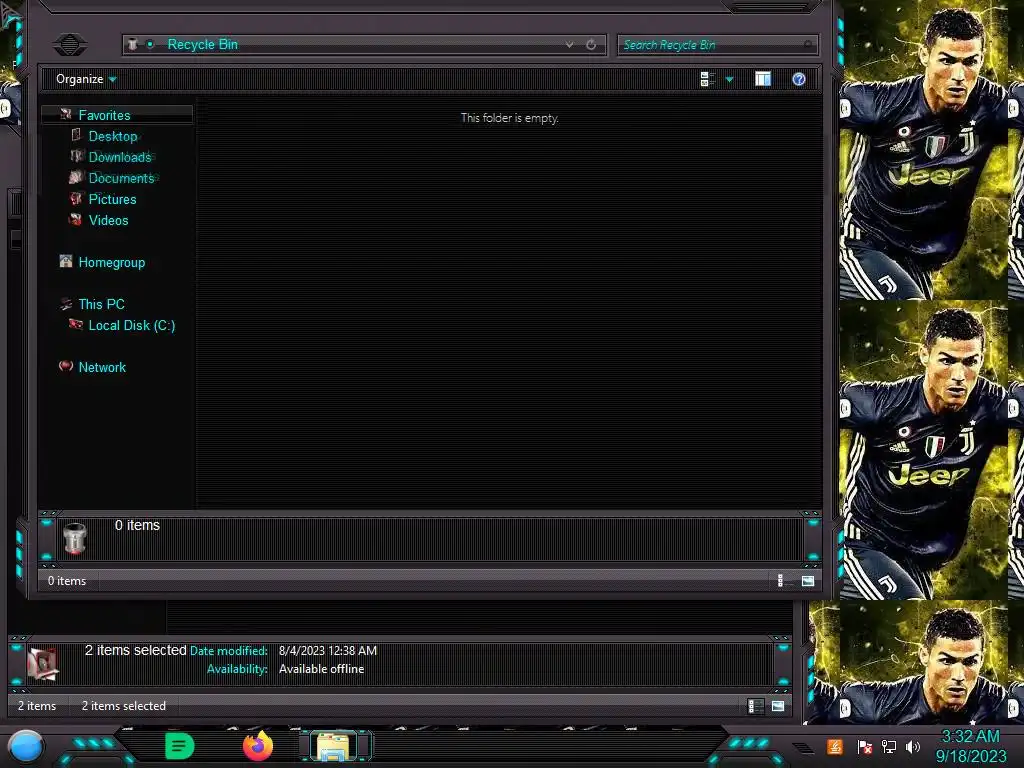Open the green notes app on taskbar
The image size is (1024, 768).
tap(180, 746)
